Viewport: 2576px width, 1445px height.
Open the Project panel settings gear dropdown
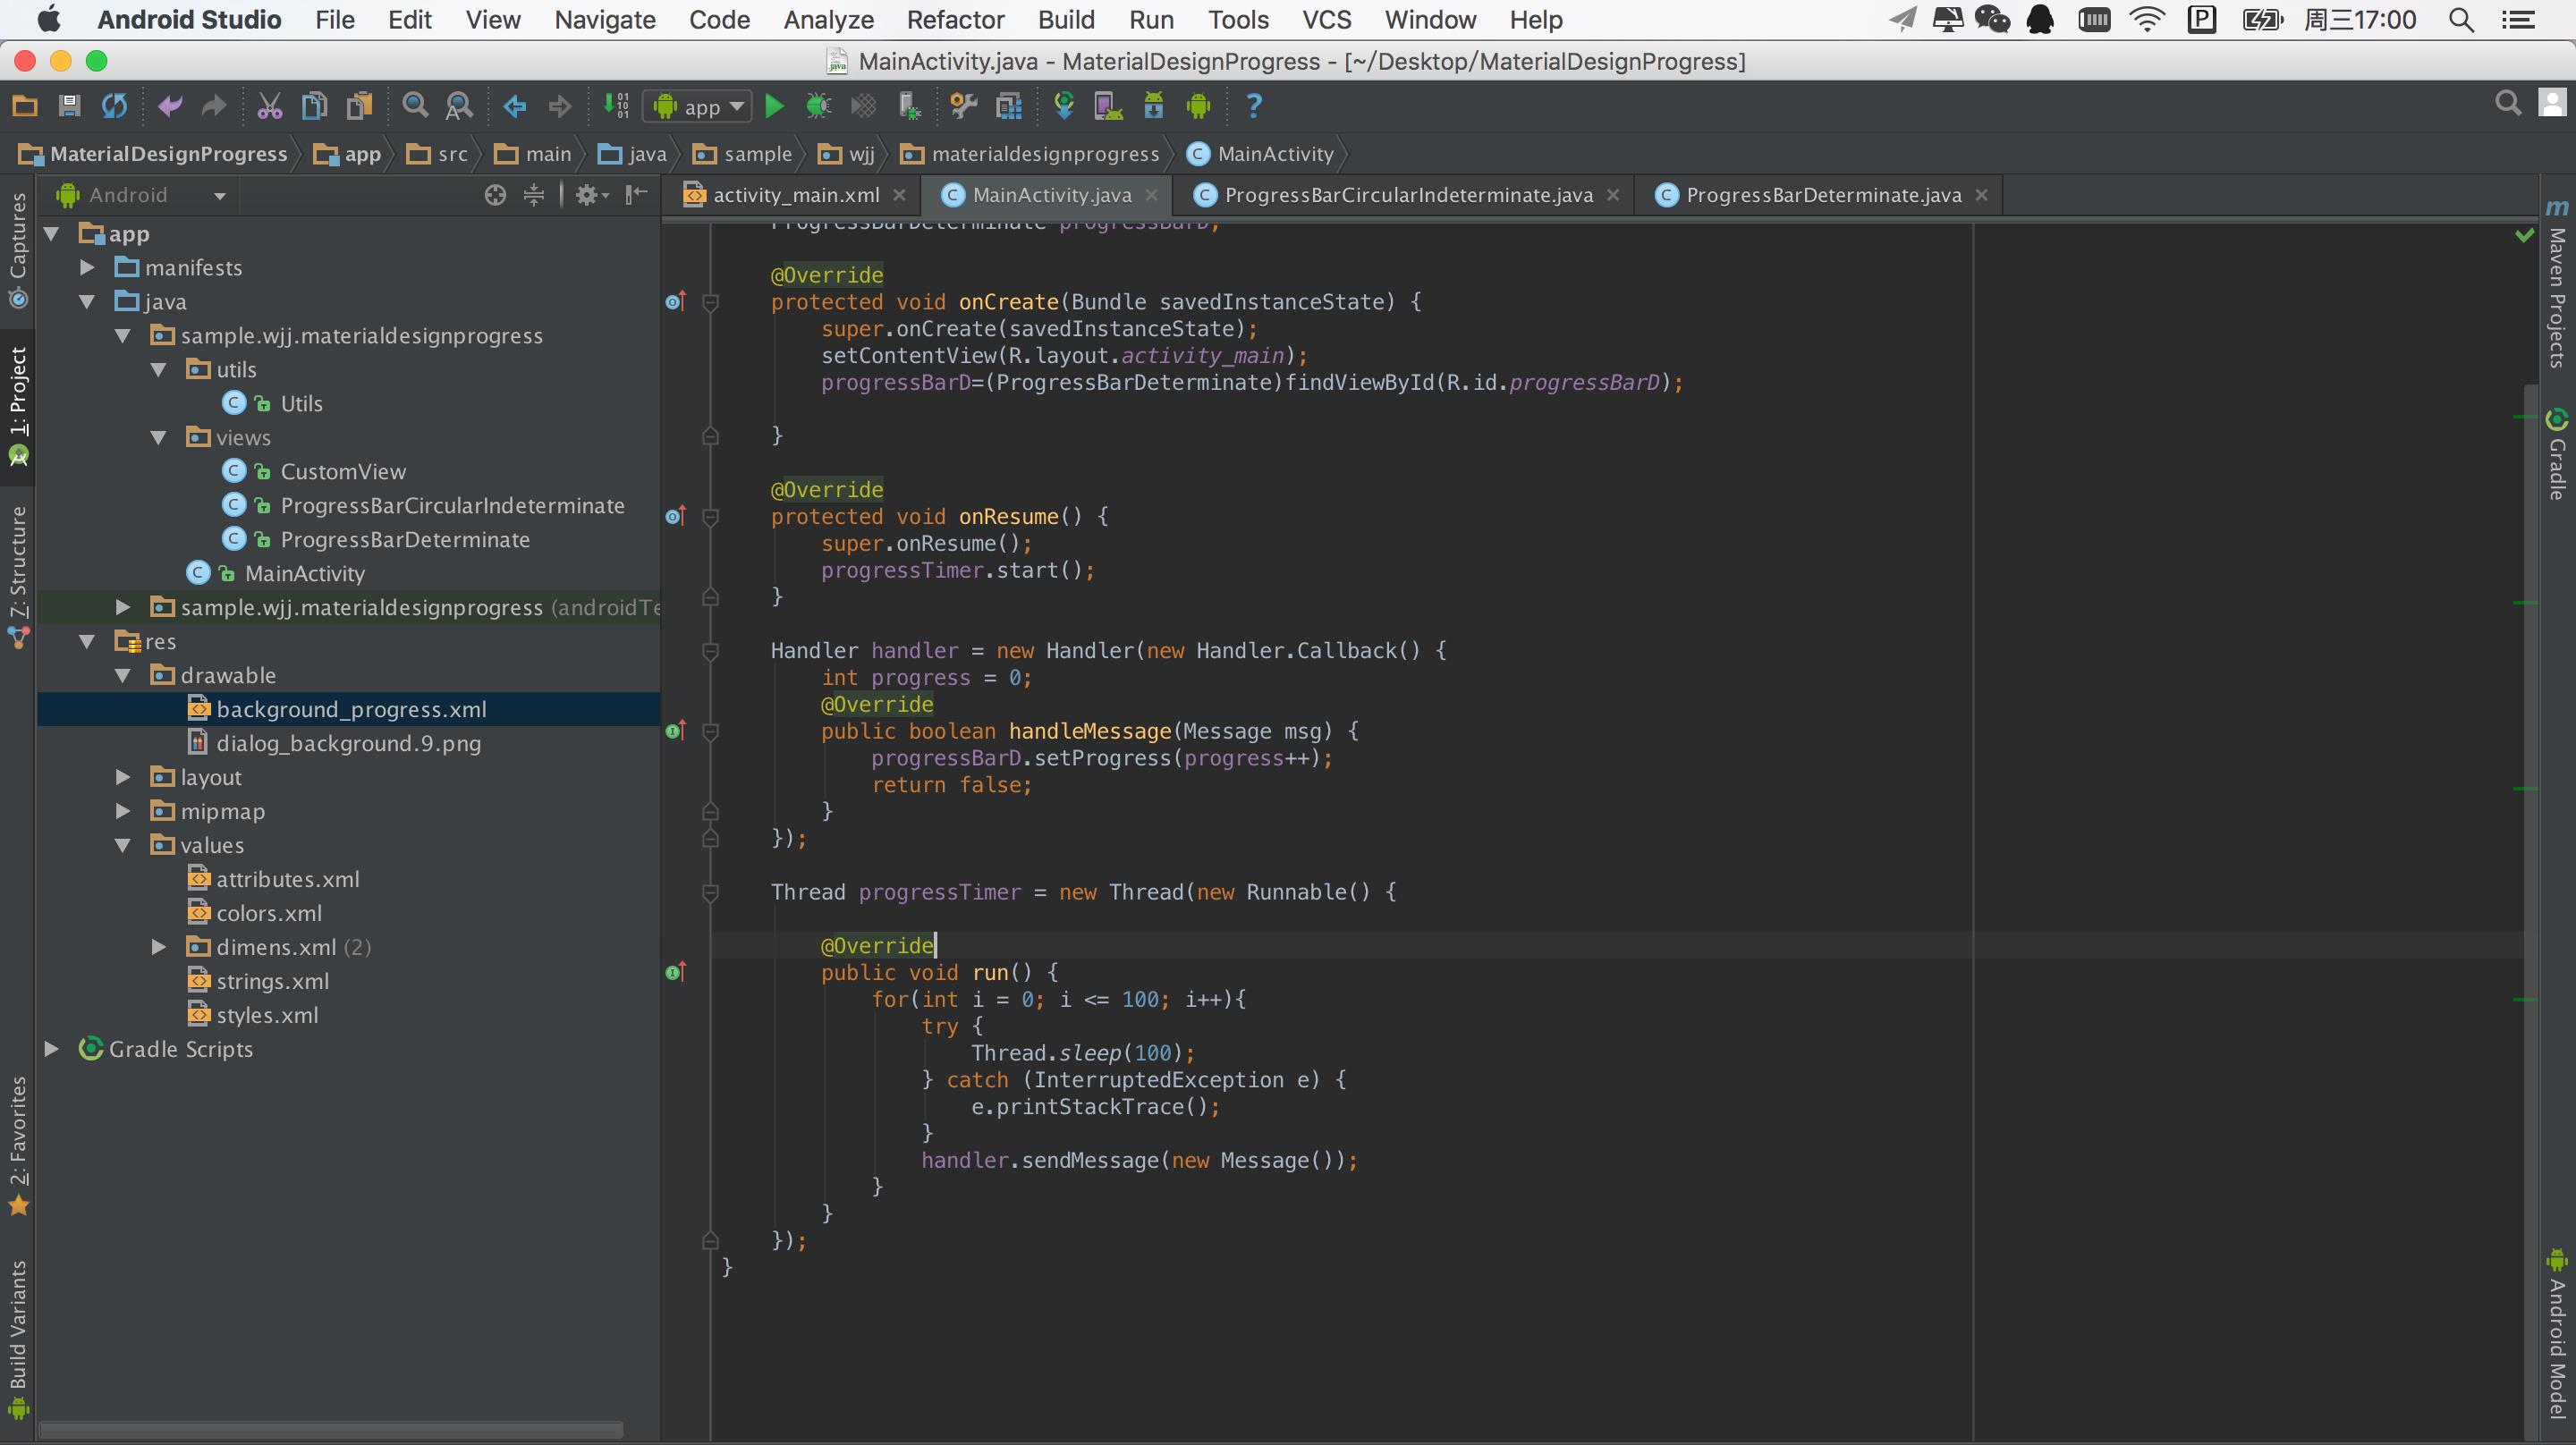pyautogui.click(x=592, y=195)
